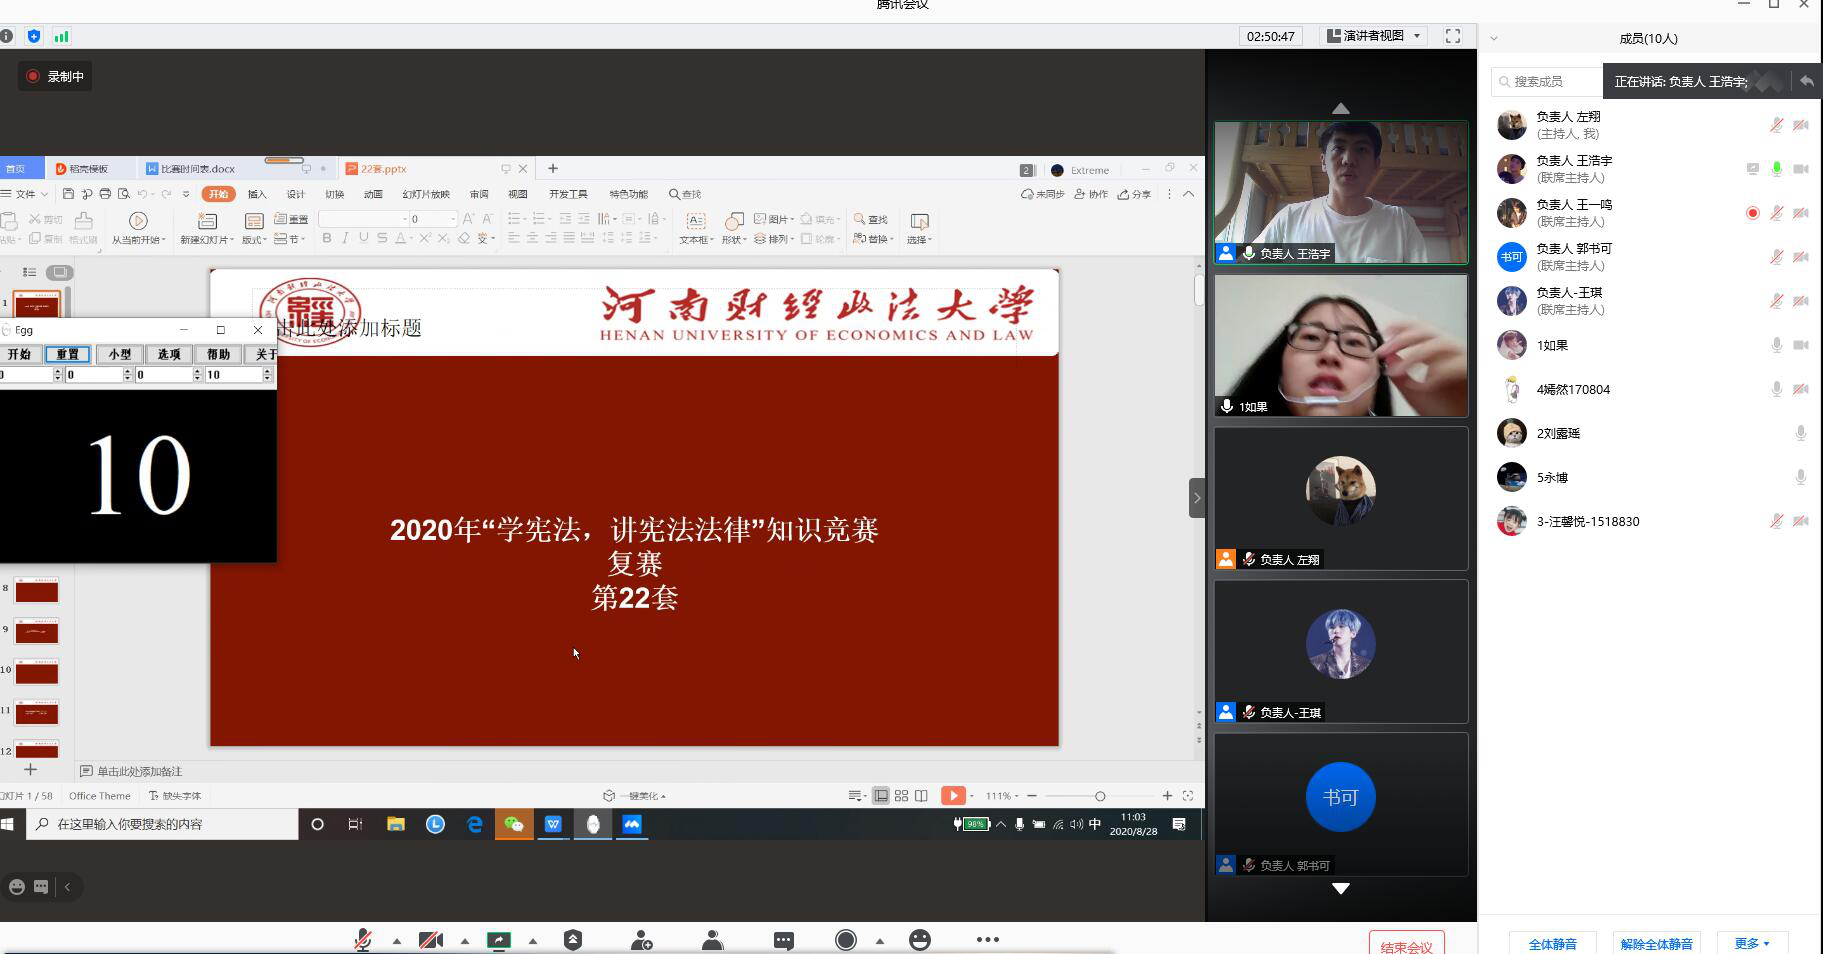
Task: Toggle the recording circle button
Action: click(x=846, y=940)
